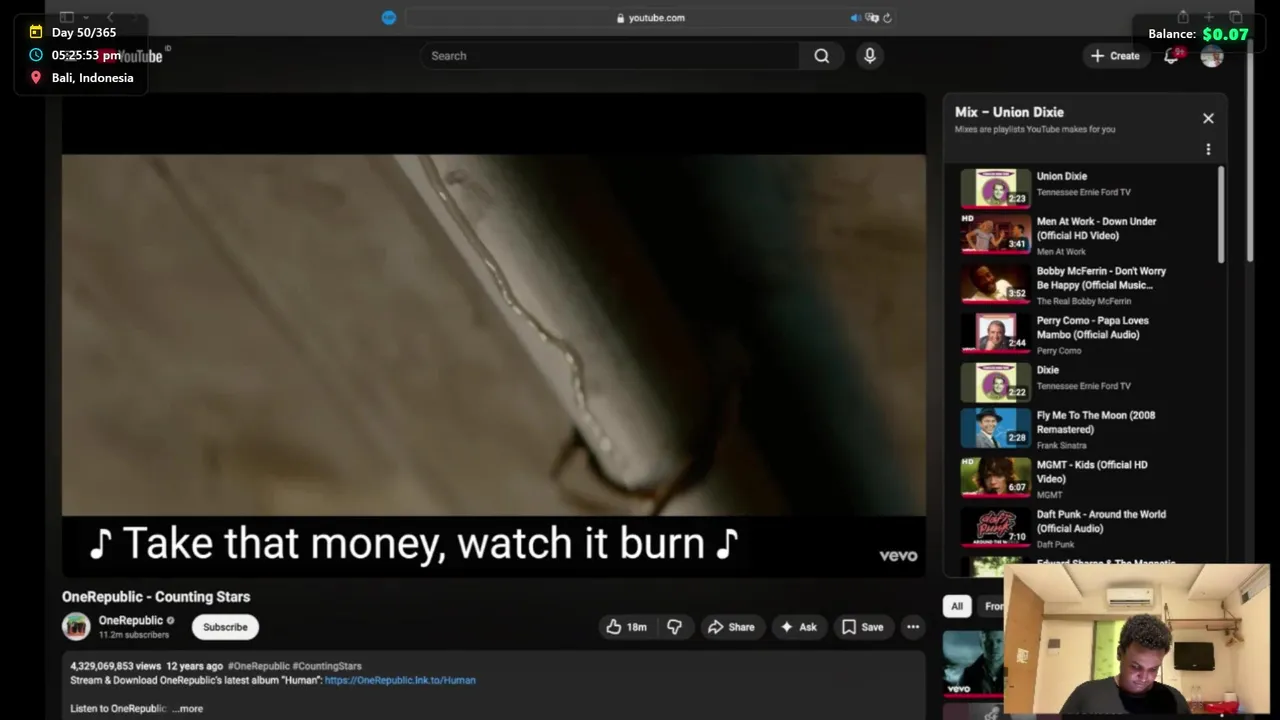Open browser share icon
The height and width of the screenshot is (720, 1280).
coord(1183,17)
